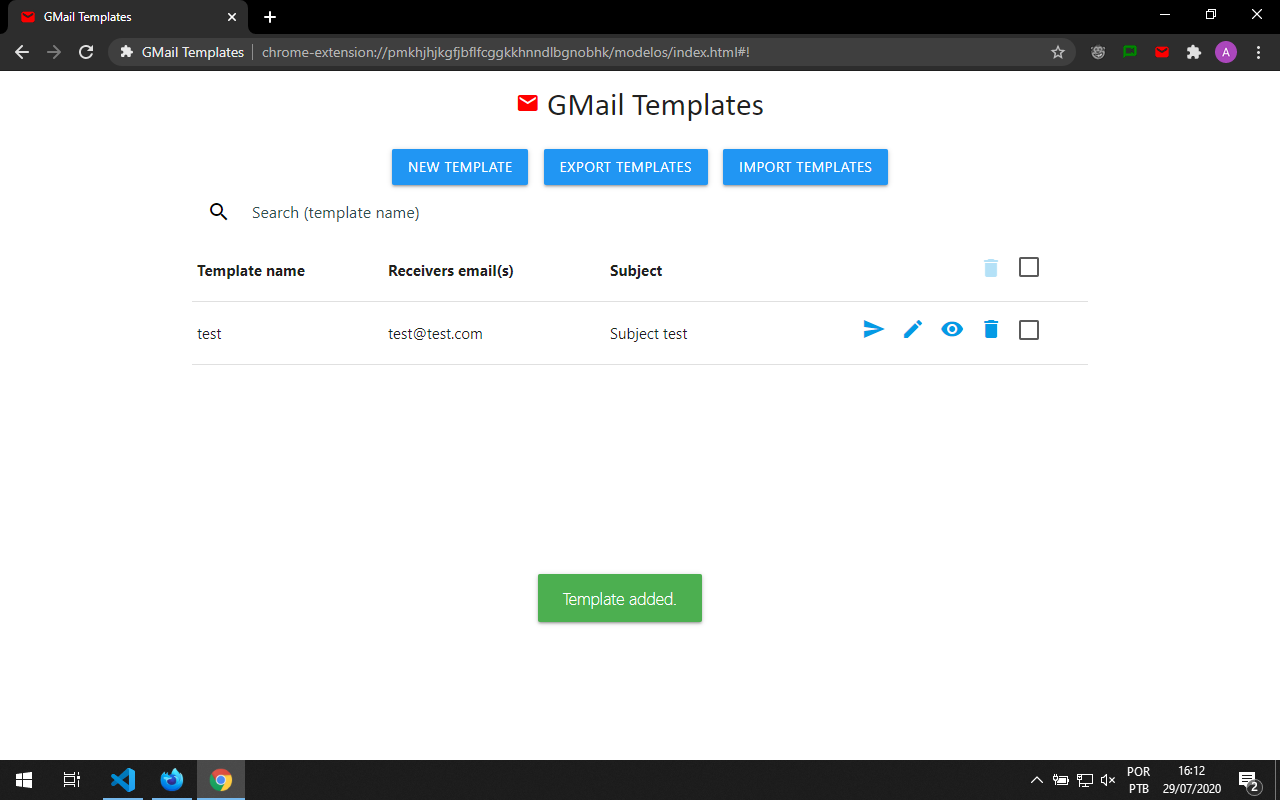Click the NEW TEMPLATE button

pyautogui.click(x=459, y=167)
